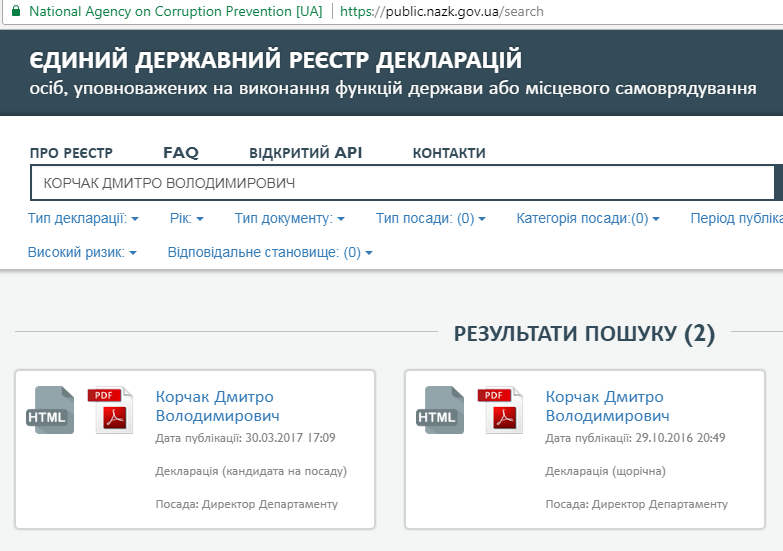Open the 'КОНТАКТИ' menu item

click(x=449, y=153)
